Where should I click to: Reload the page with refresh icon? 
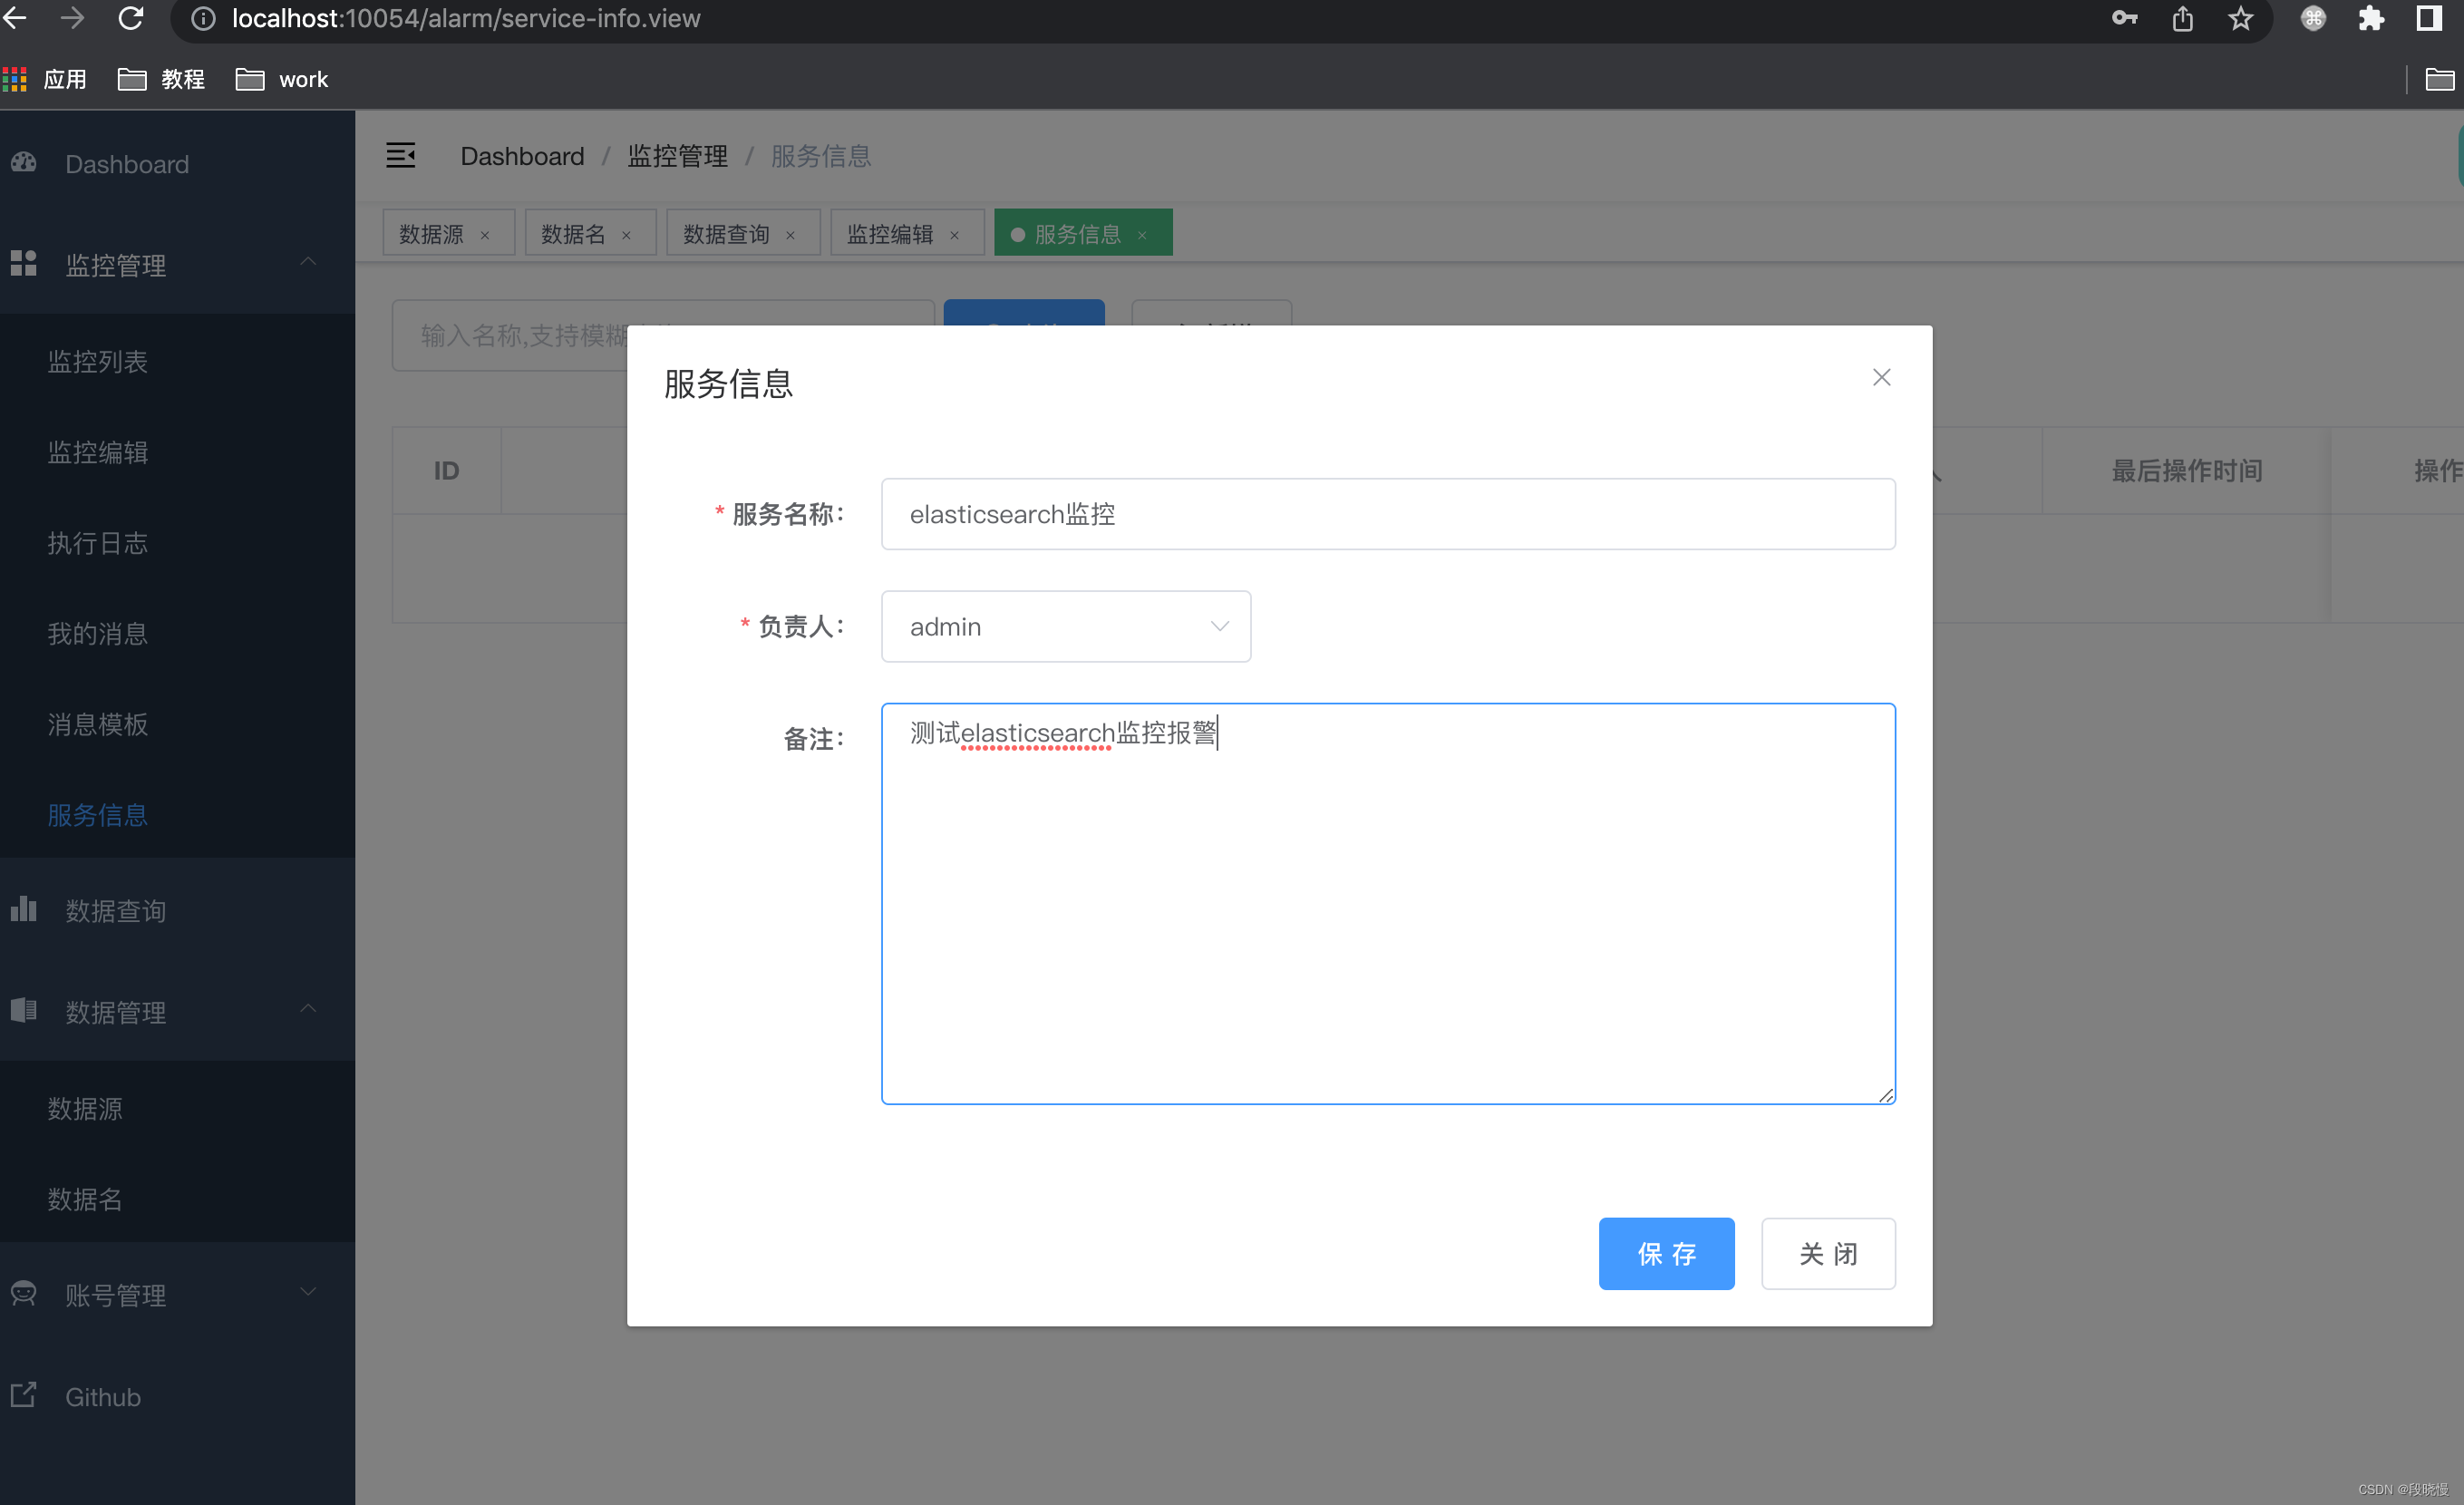click(x=131, y=18)
